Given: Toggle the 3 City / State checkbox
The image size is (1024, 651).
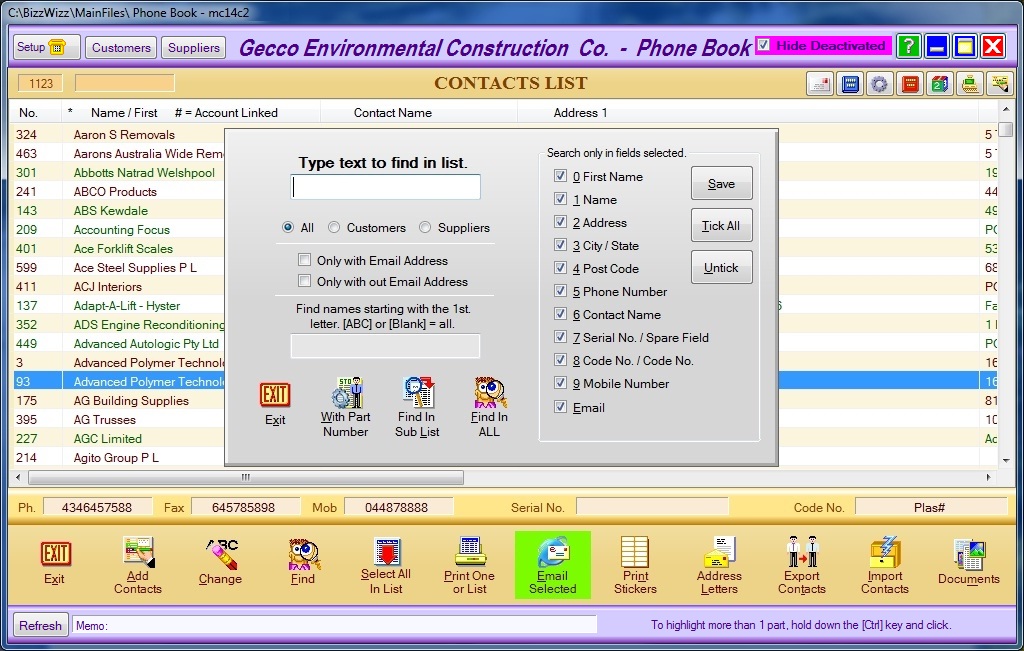Looking at the screenshot, I should [x=560, y=245].
